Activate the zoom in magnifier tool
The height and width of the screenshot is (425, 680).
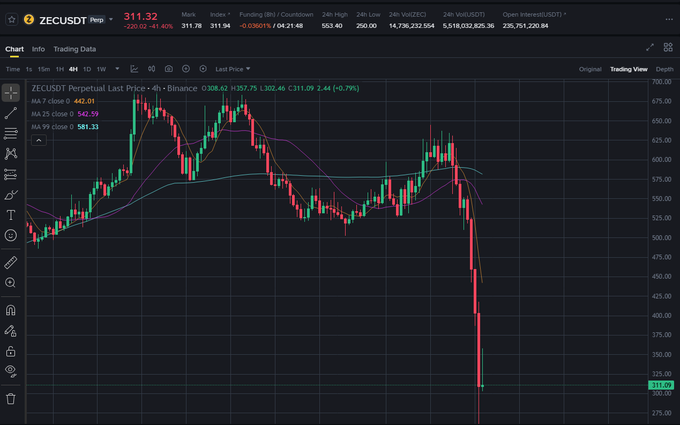click(11, 283)
